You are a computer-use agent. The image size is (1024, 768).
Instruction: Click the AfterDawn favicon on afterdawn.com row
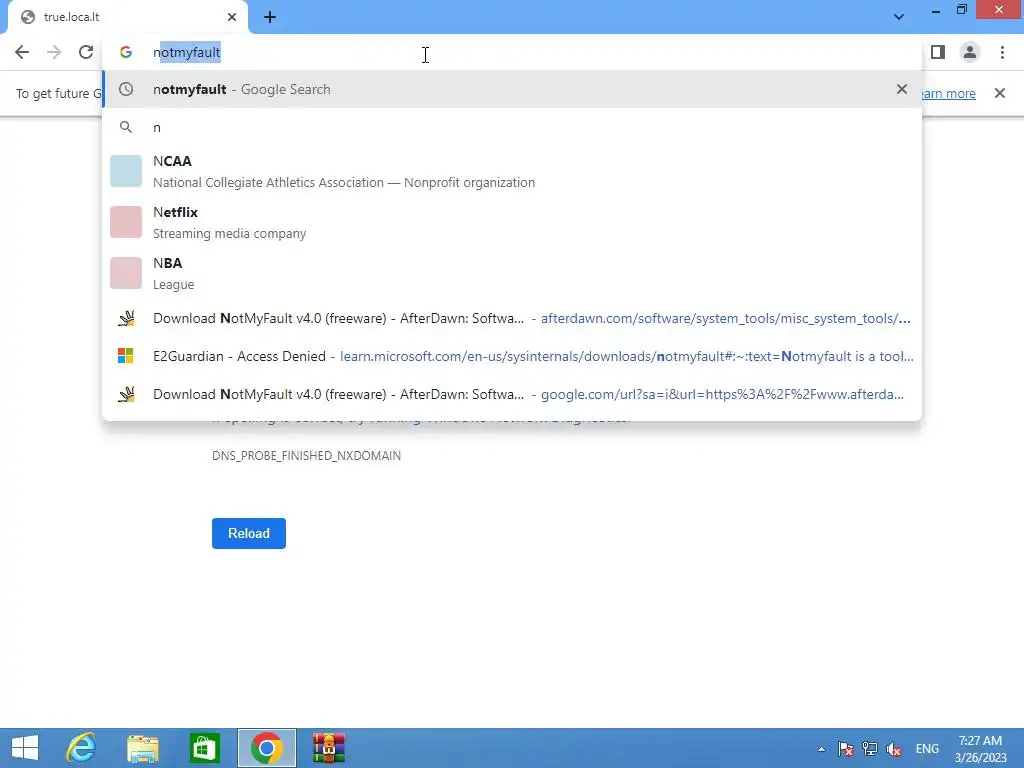pyautogui.click(x=126, y=318)
